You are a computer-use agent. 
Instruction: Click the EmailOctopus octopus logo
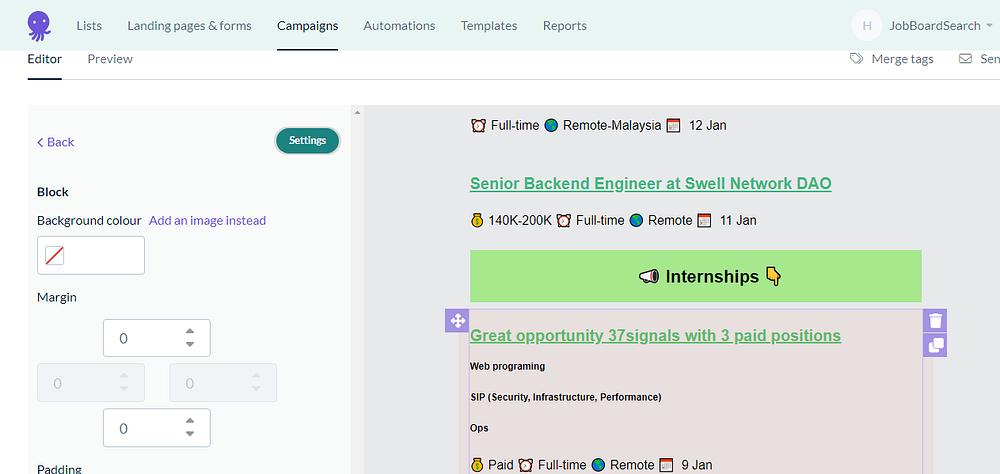coord(40,25)
